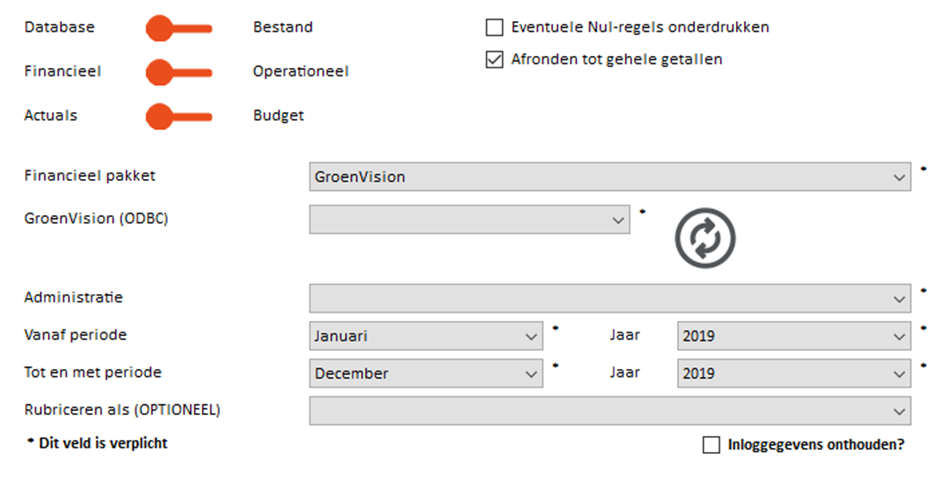Click the Bestand label
The height and width of the screenshot is (479, 945).
tap(283, 27)
